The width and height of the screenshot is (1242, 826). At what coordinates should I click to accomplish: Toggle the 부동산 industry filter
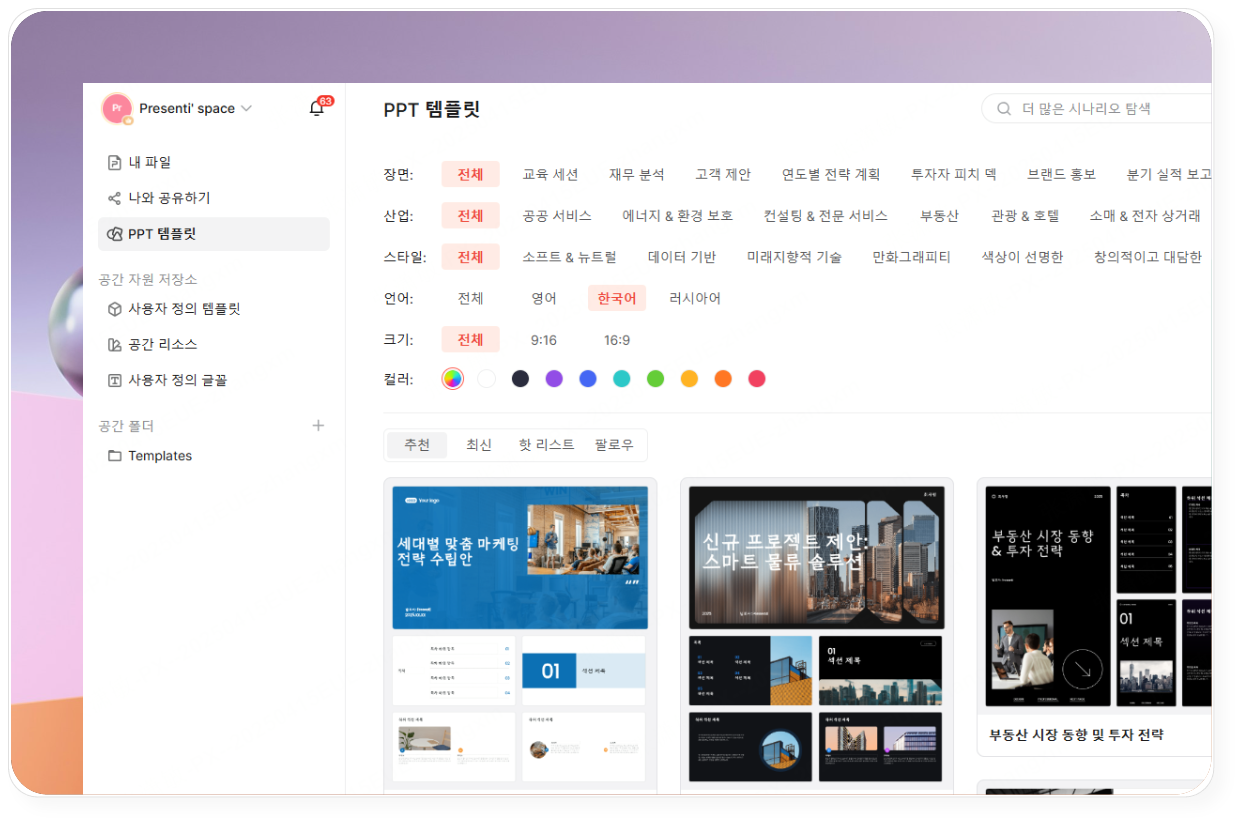pyautogui.click(x=939, y=215)
